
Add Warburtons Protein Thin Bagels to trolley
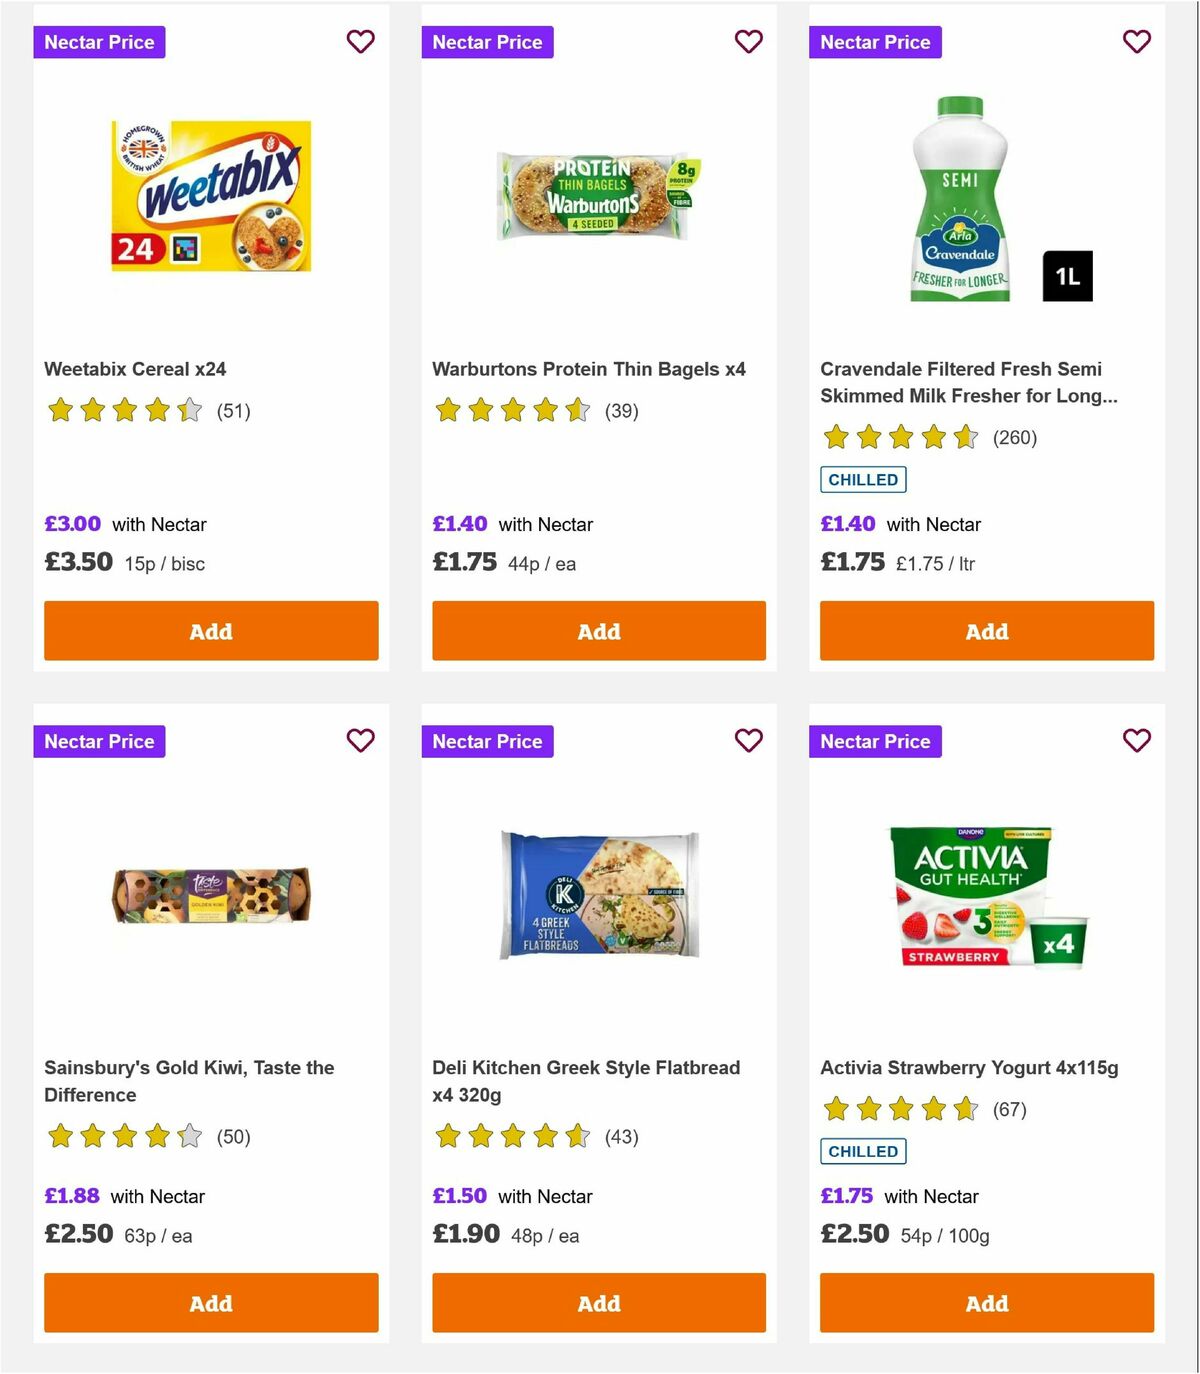[x=598, y=631]
